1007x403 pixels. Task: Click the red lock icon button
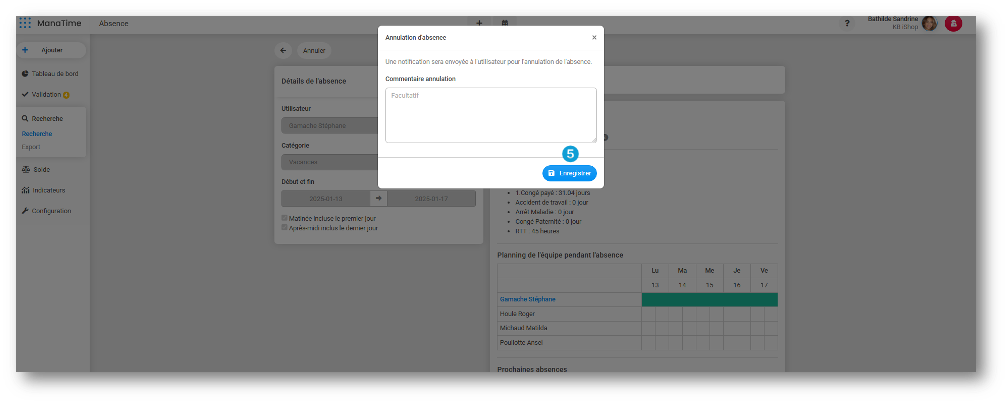pos(953,22)
